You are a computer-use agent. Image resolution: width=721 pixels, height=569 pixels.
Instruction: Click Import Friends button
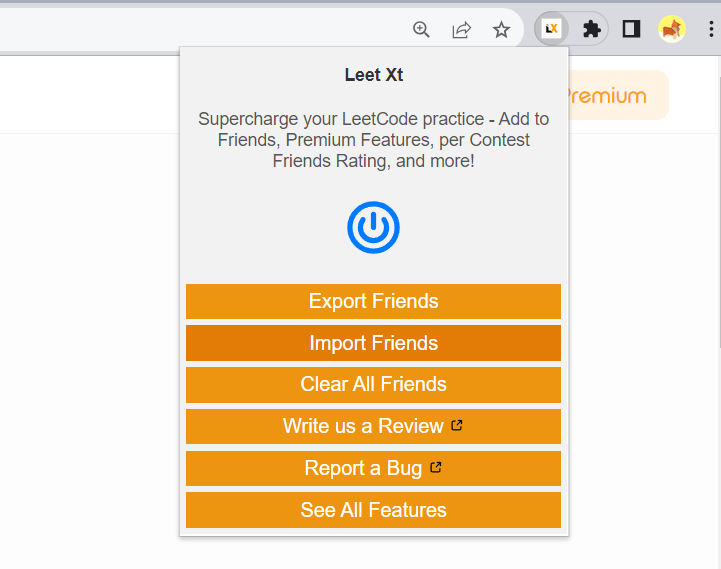(373, 343)
